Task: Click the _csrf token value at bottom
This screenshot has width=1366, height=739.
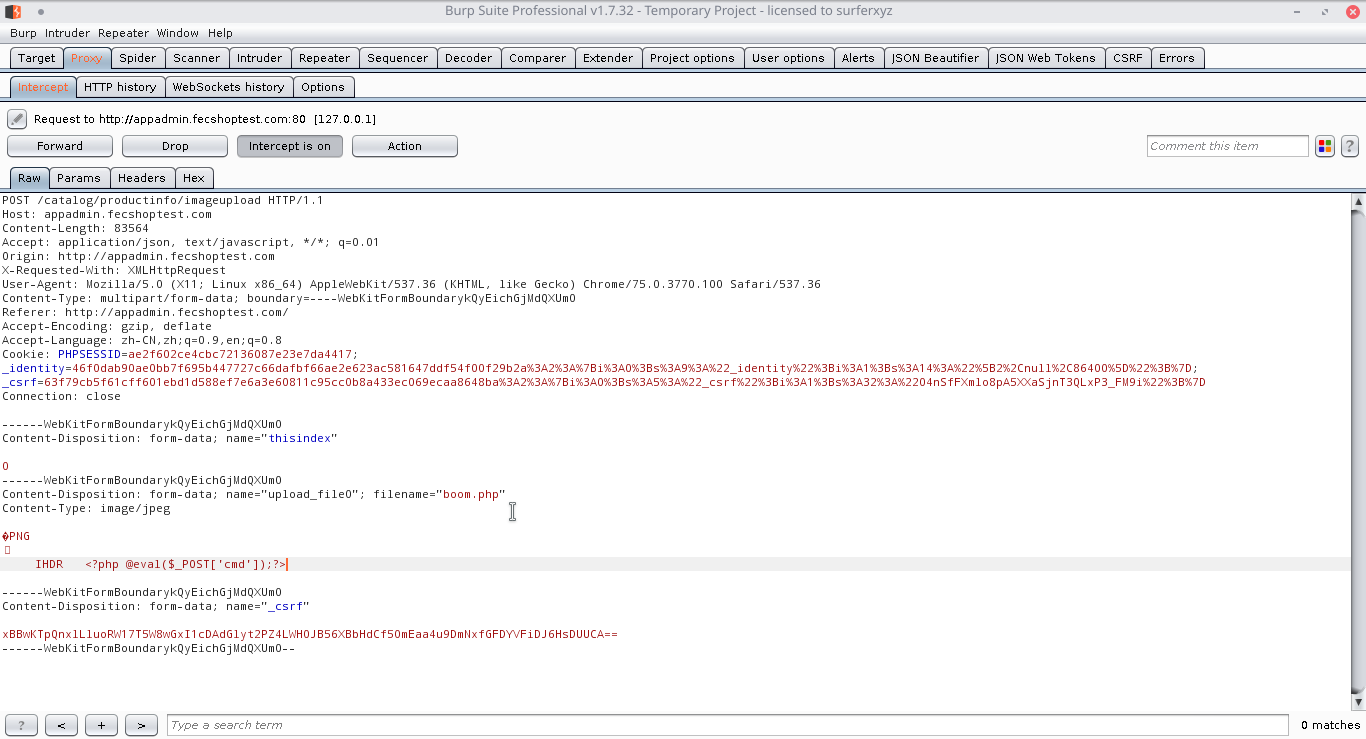Action: (x=310, y=634)
